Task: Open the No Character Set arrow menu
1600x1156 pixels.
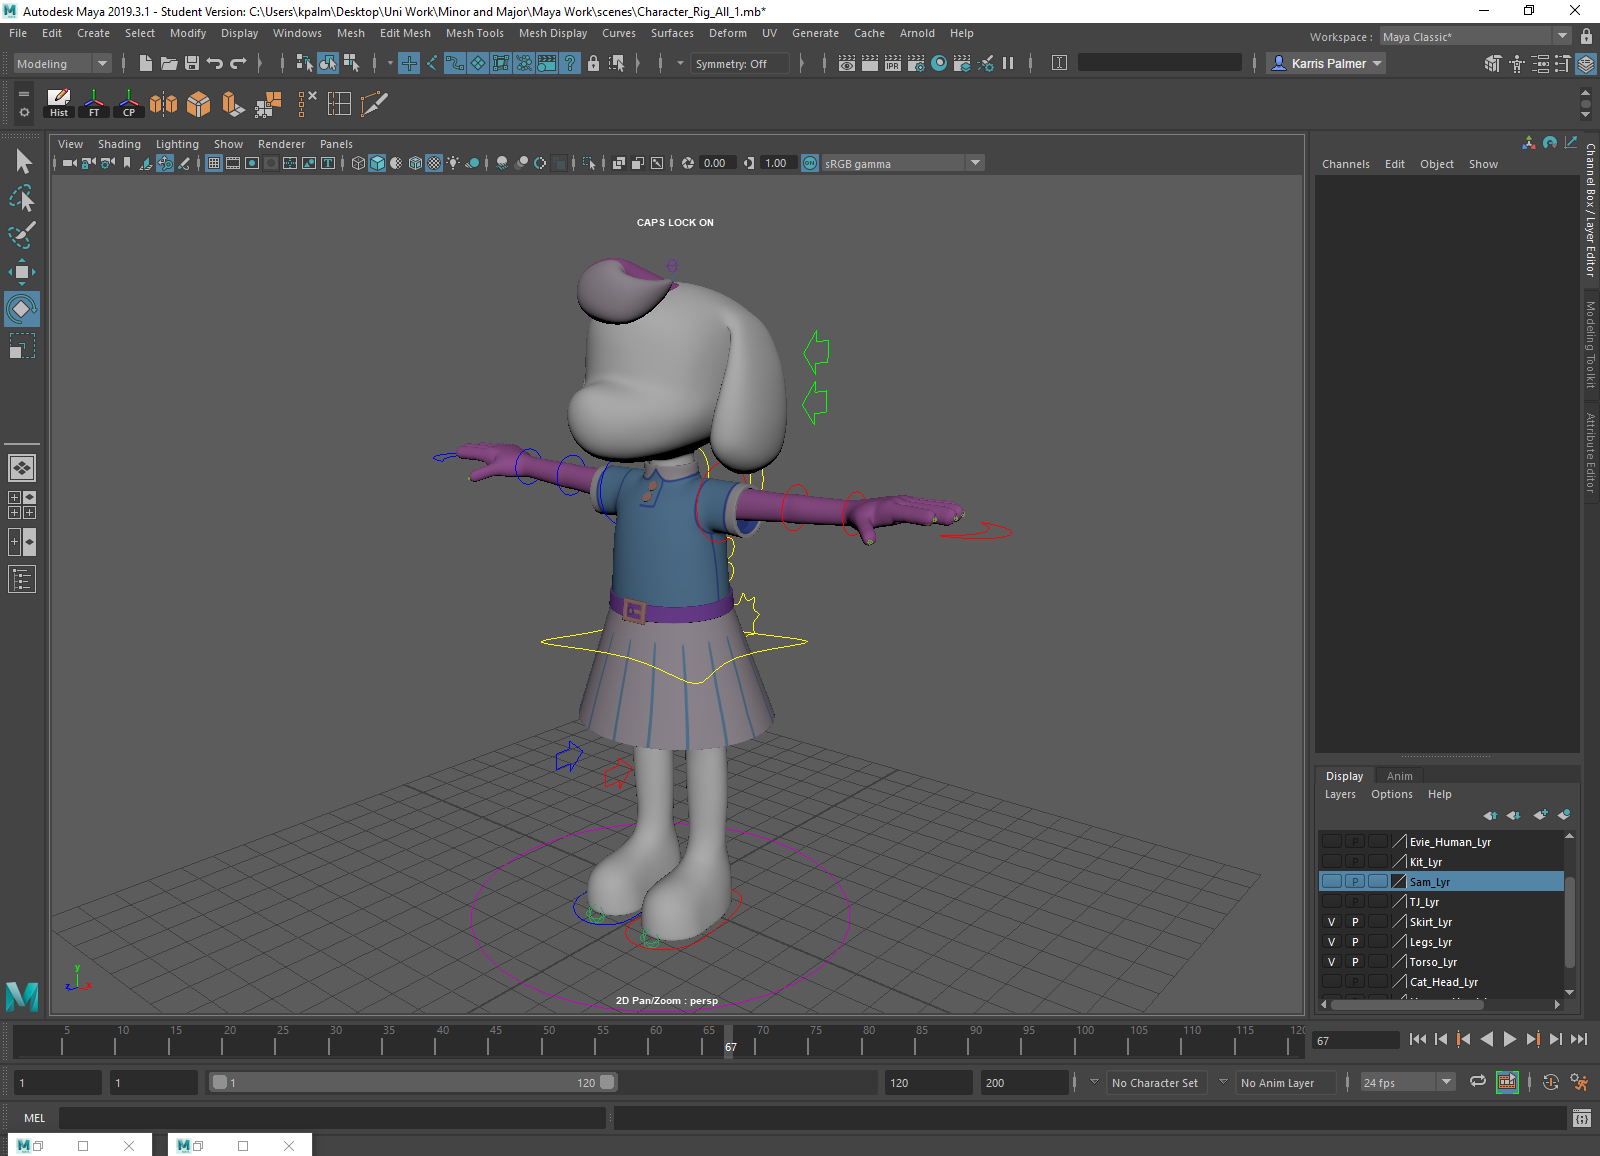Action: click(x=1094, y=1082)
